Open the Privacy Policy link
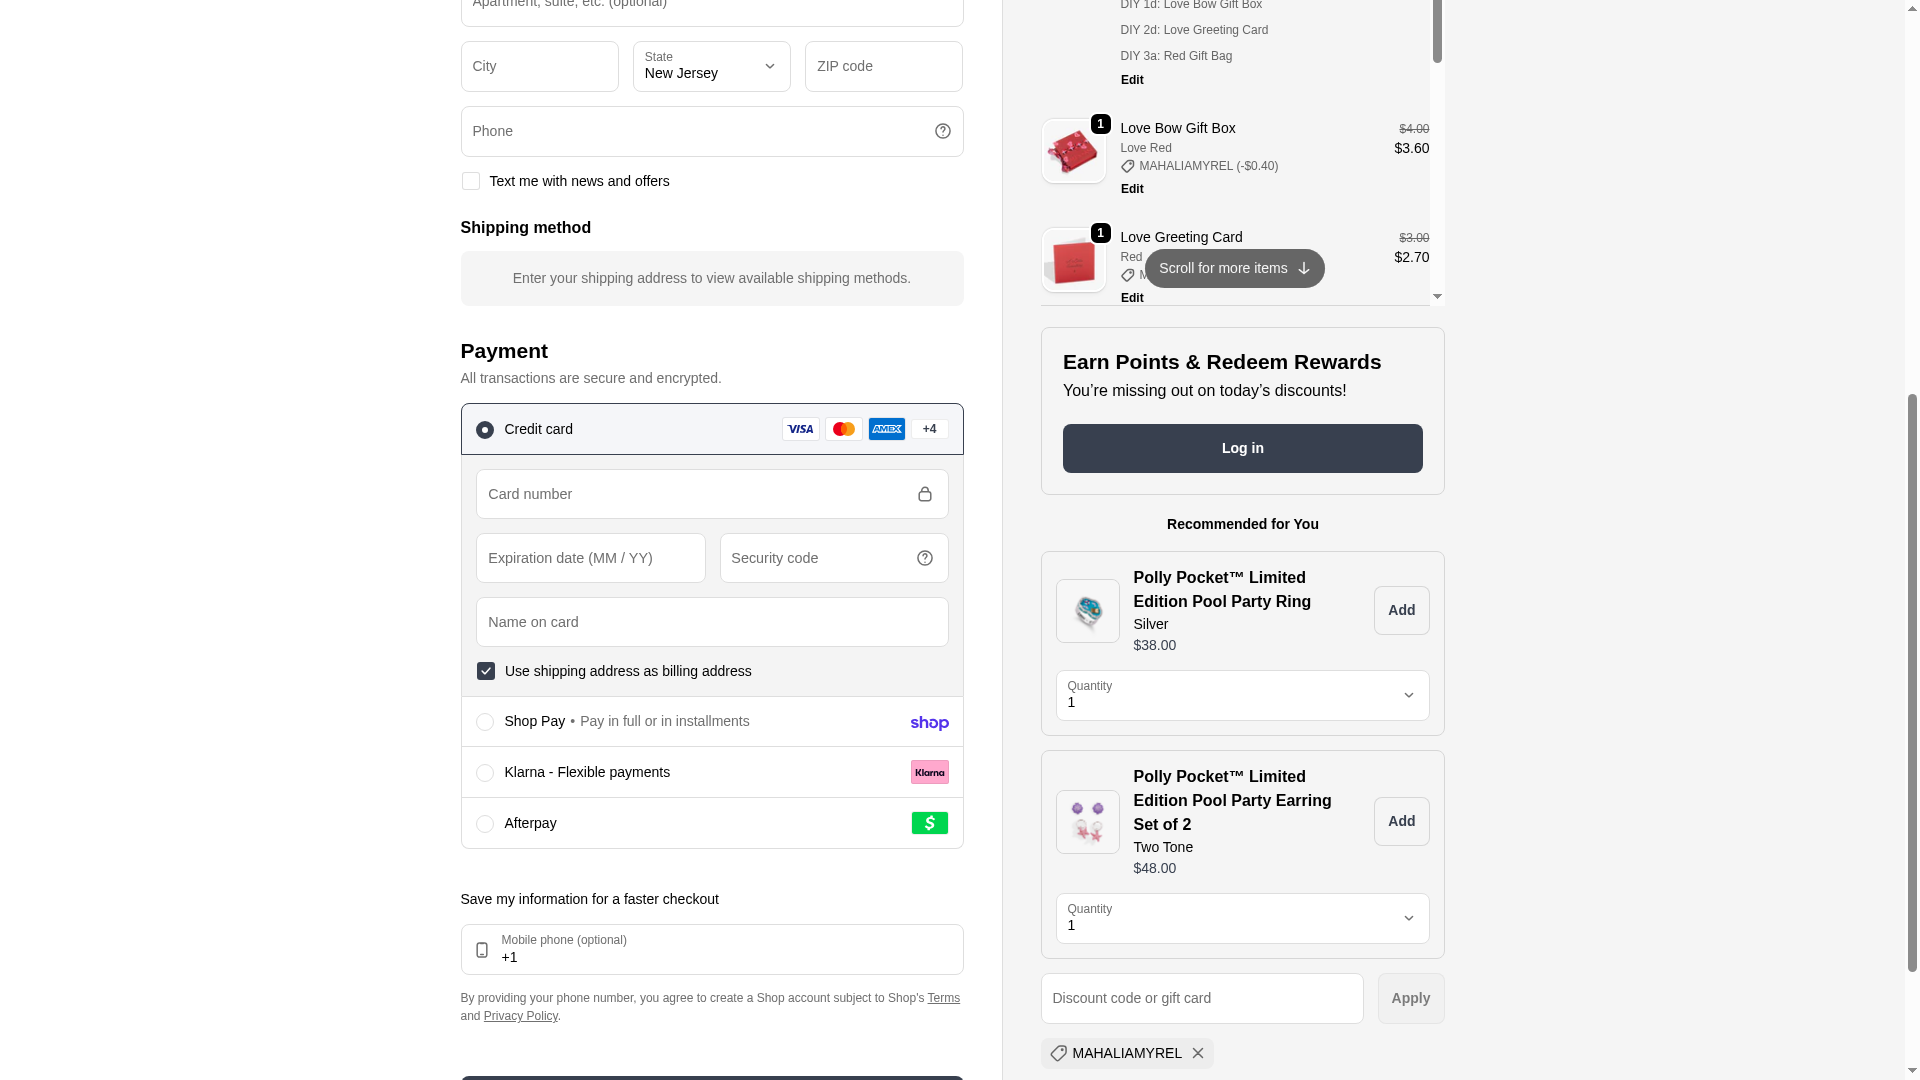This screenshot has width=1920, height=1080. pyautogui.click(x=520, y=1016)
